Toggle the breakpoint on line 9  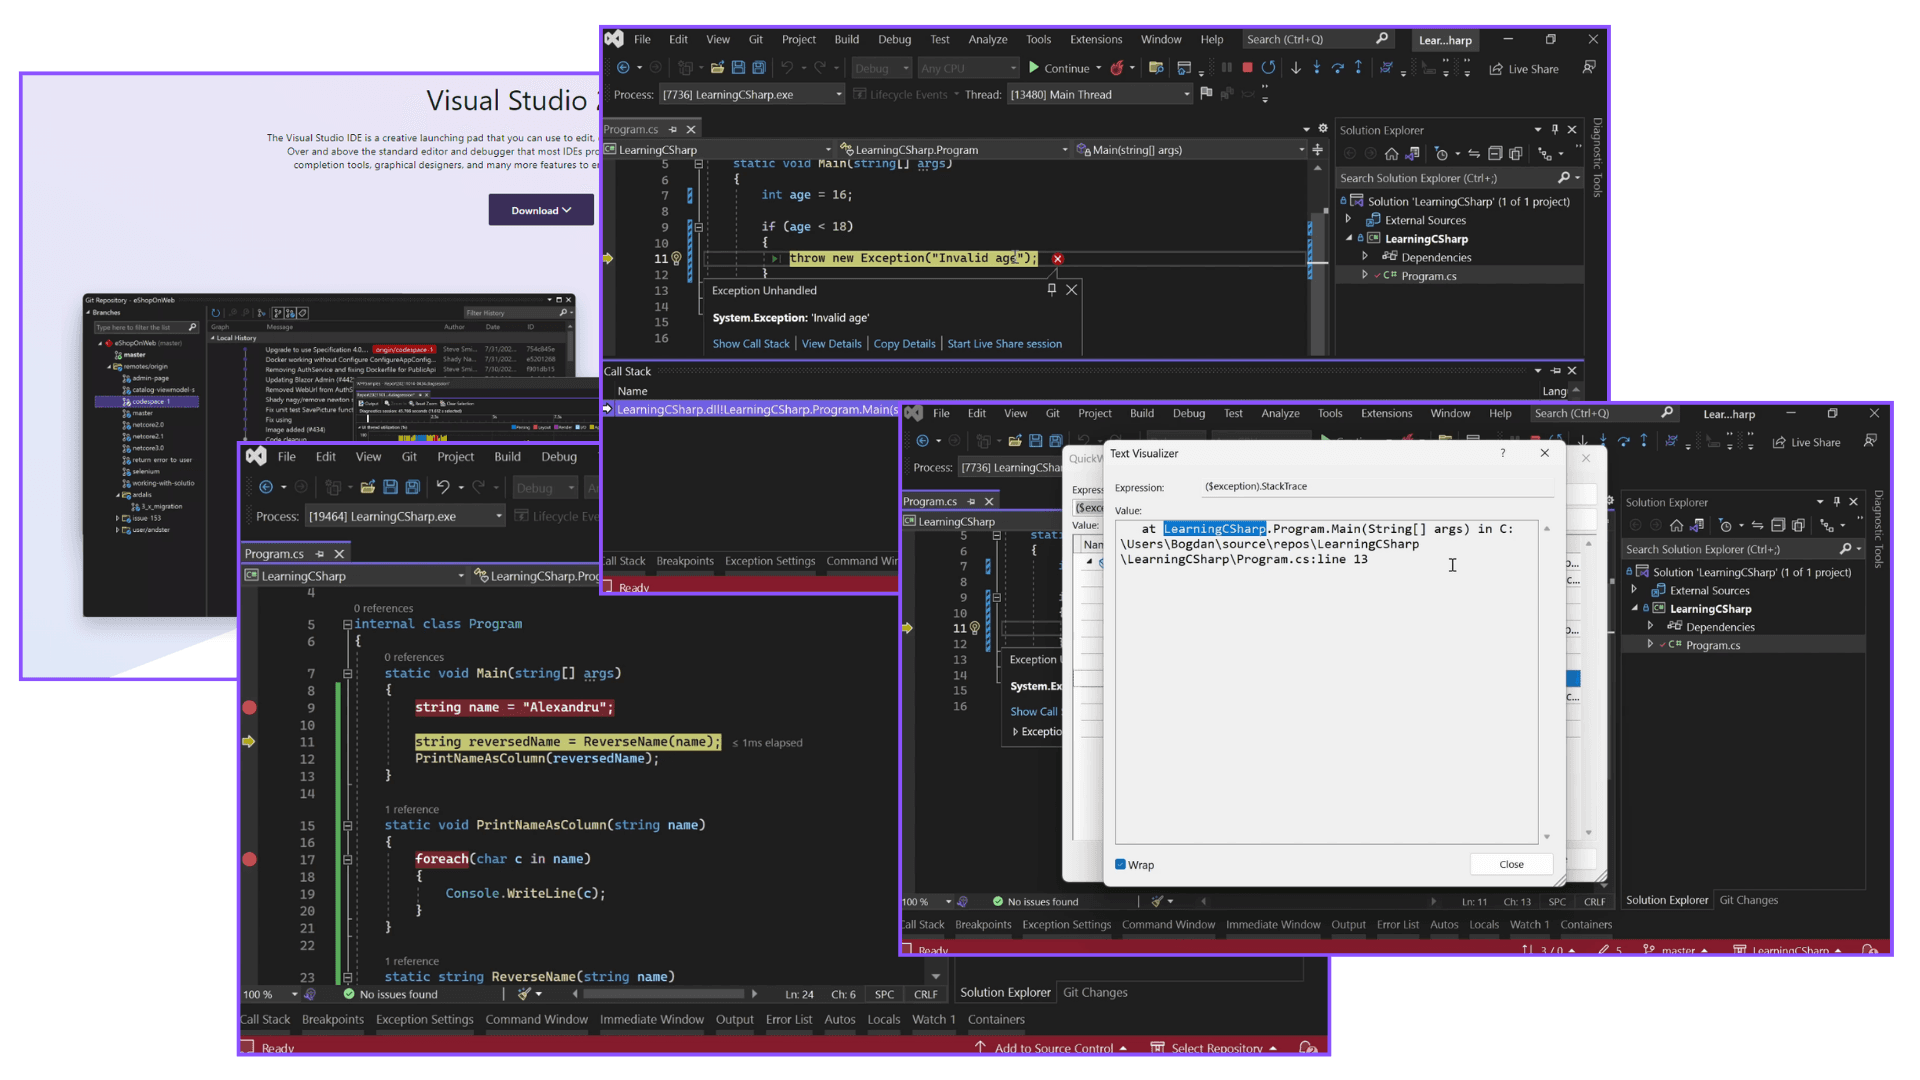(249, 707)
